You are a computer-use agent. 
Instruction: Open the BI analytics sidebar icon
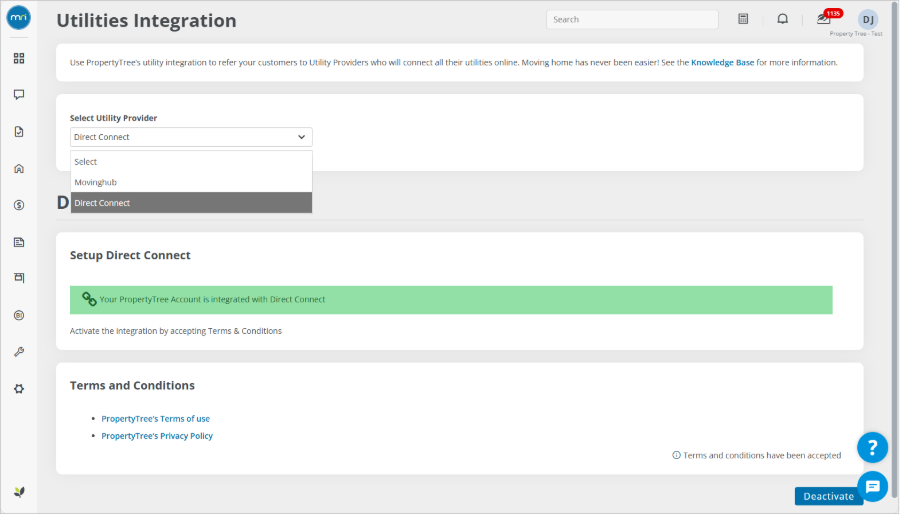click(19, 315)
